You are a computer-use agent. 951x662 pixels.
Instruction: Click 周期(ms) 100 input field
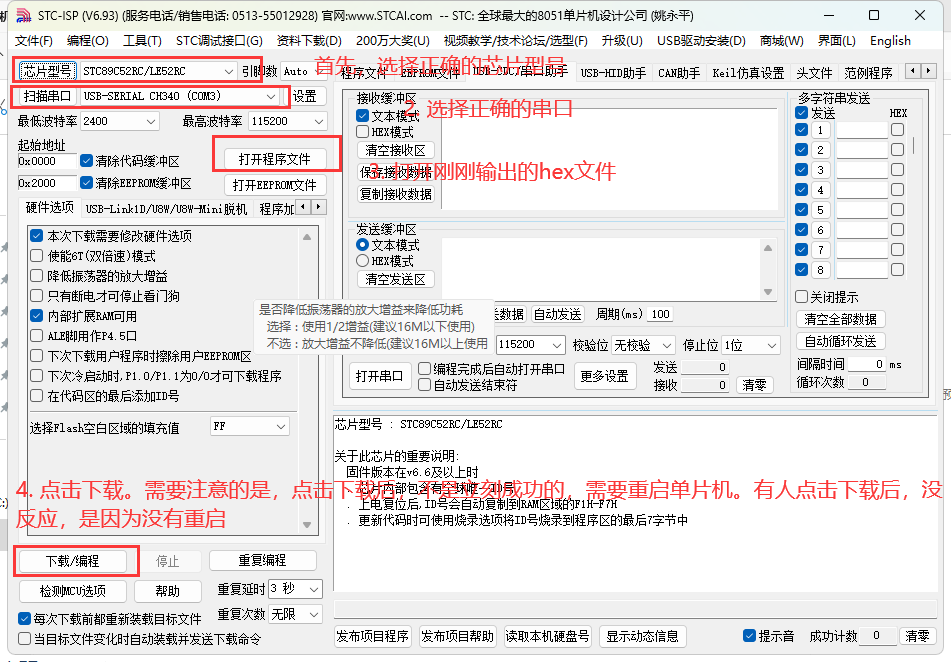click(x=660, y=314)
